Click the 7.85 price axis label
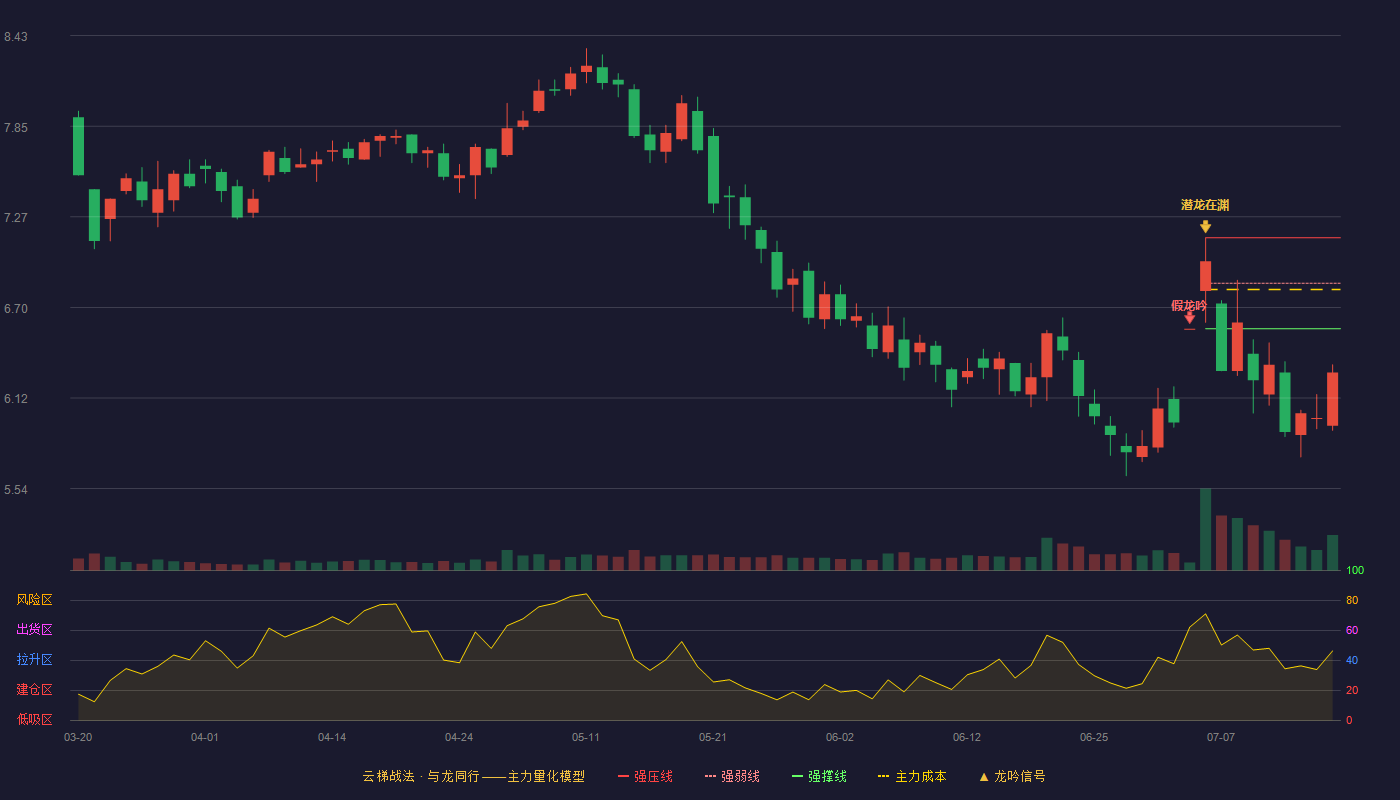The height and width of the screenshot is (800, 1400). pyautogui.click(x=15, y=128)
